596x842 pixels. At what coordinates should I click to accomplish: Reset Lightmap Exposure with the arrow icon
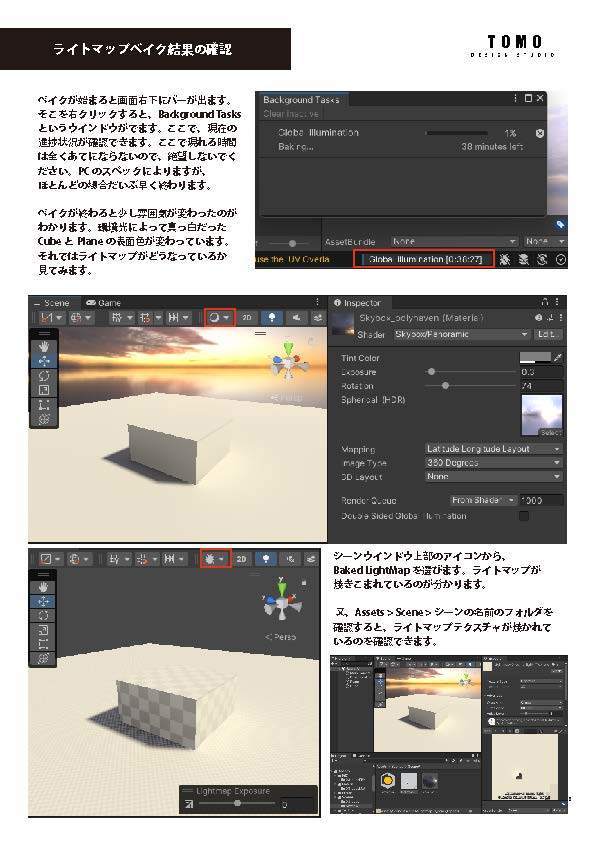[x=189, y=804]
